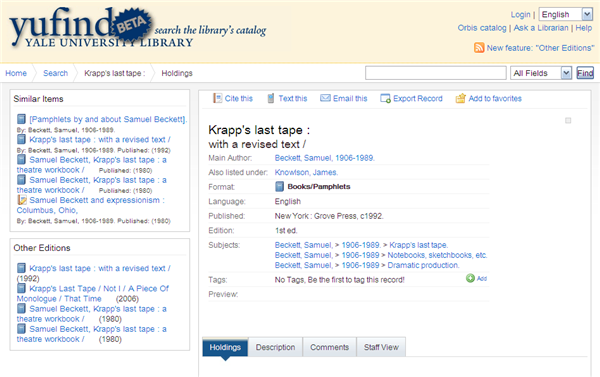Screen dimensions: 600x377
Task: Open the Help link
Action: point(584,28)
